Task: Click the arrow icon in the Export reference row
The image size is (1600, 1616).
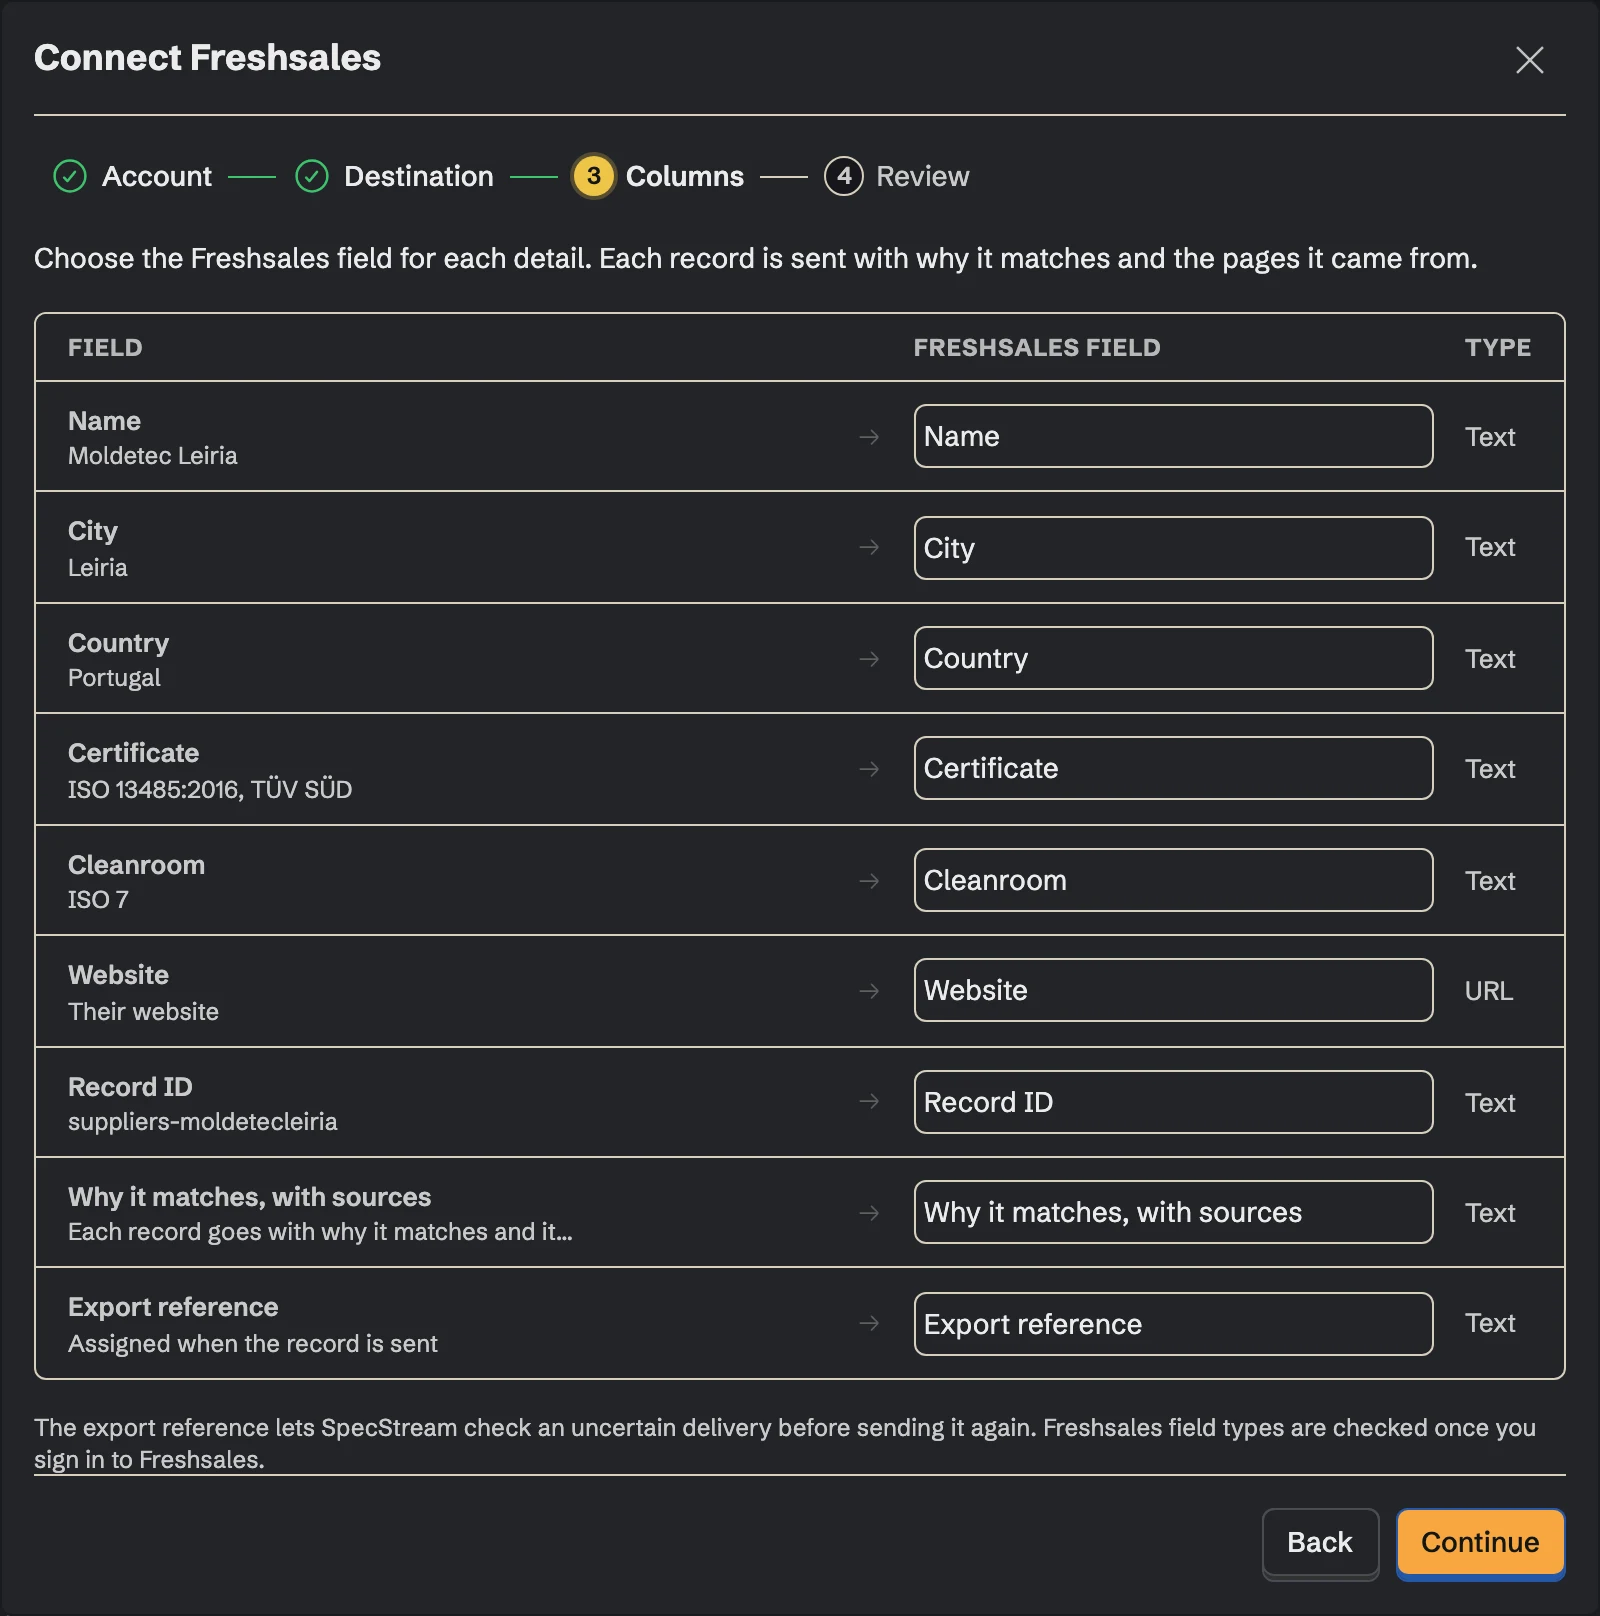Action: point(869,1323)
